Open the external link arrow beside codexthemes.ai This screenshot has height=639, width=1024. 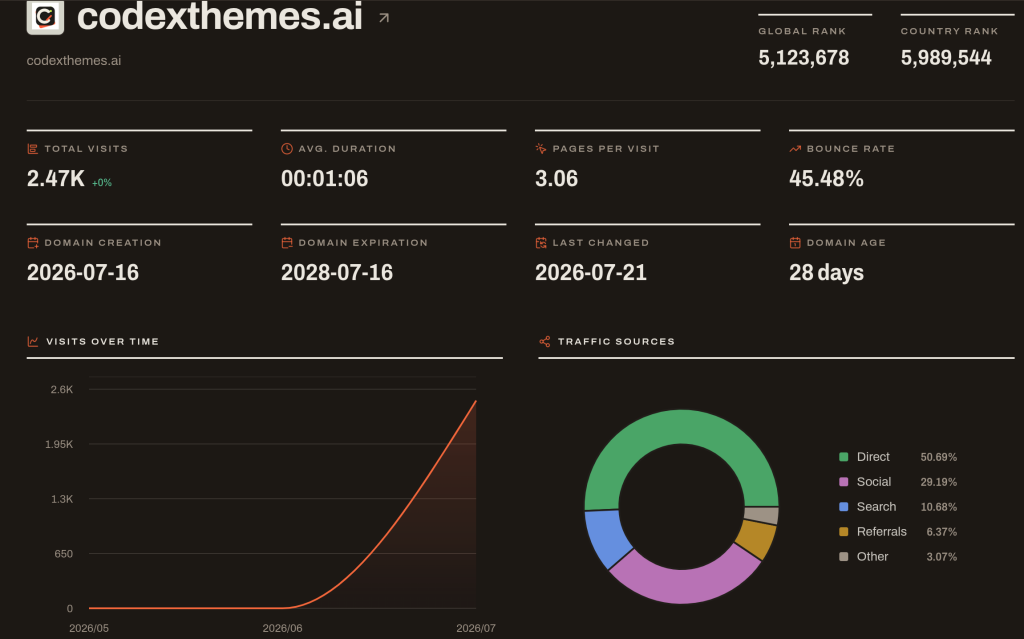pyautogui.click(x=384, y=18)
